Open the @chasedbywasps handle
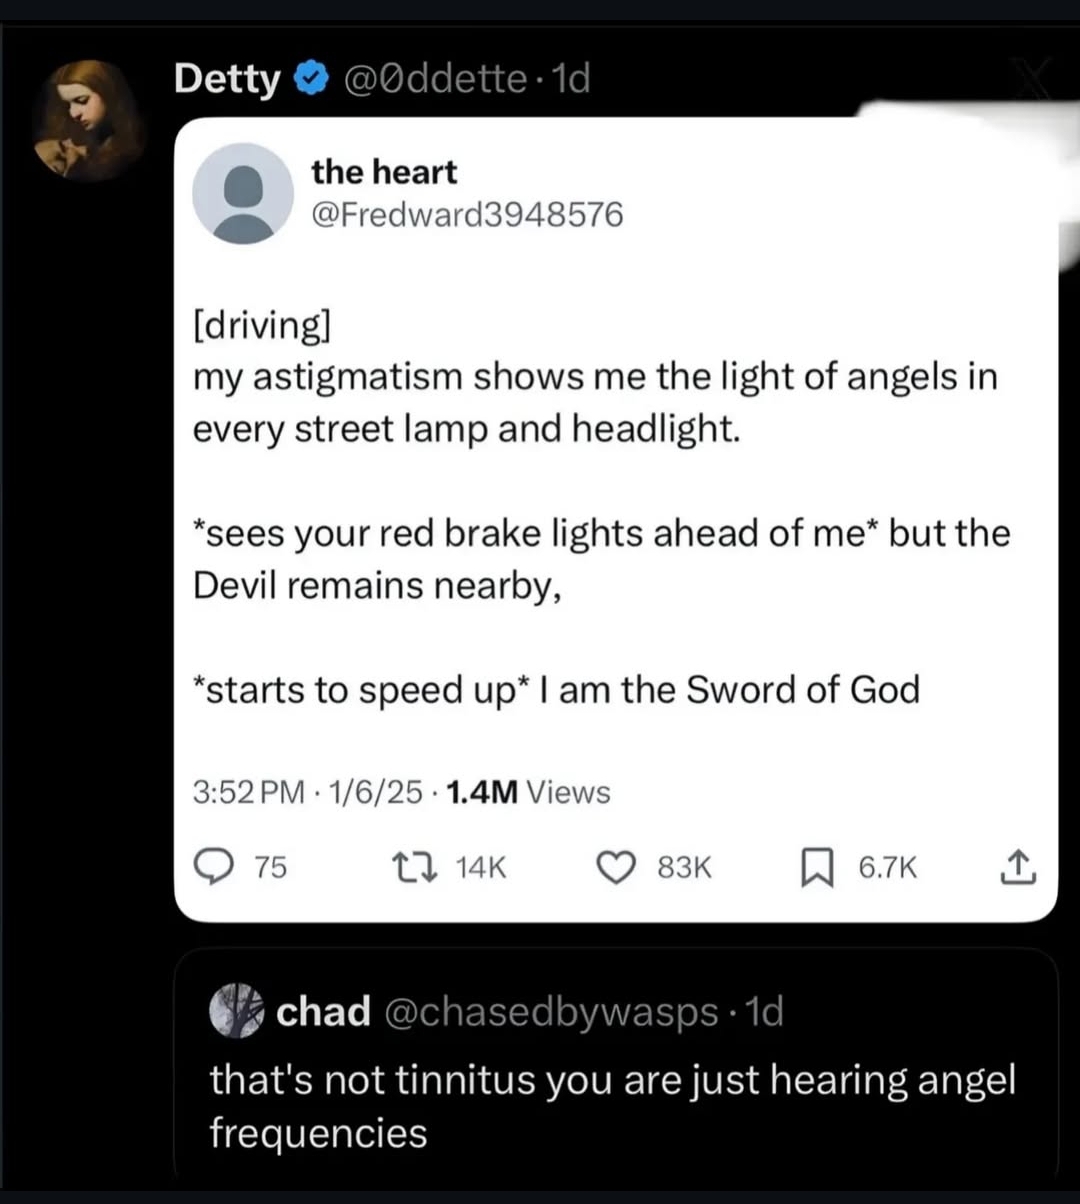 tap(550, 1012)
